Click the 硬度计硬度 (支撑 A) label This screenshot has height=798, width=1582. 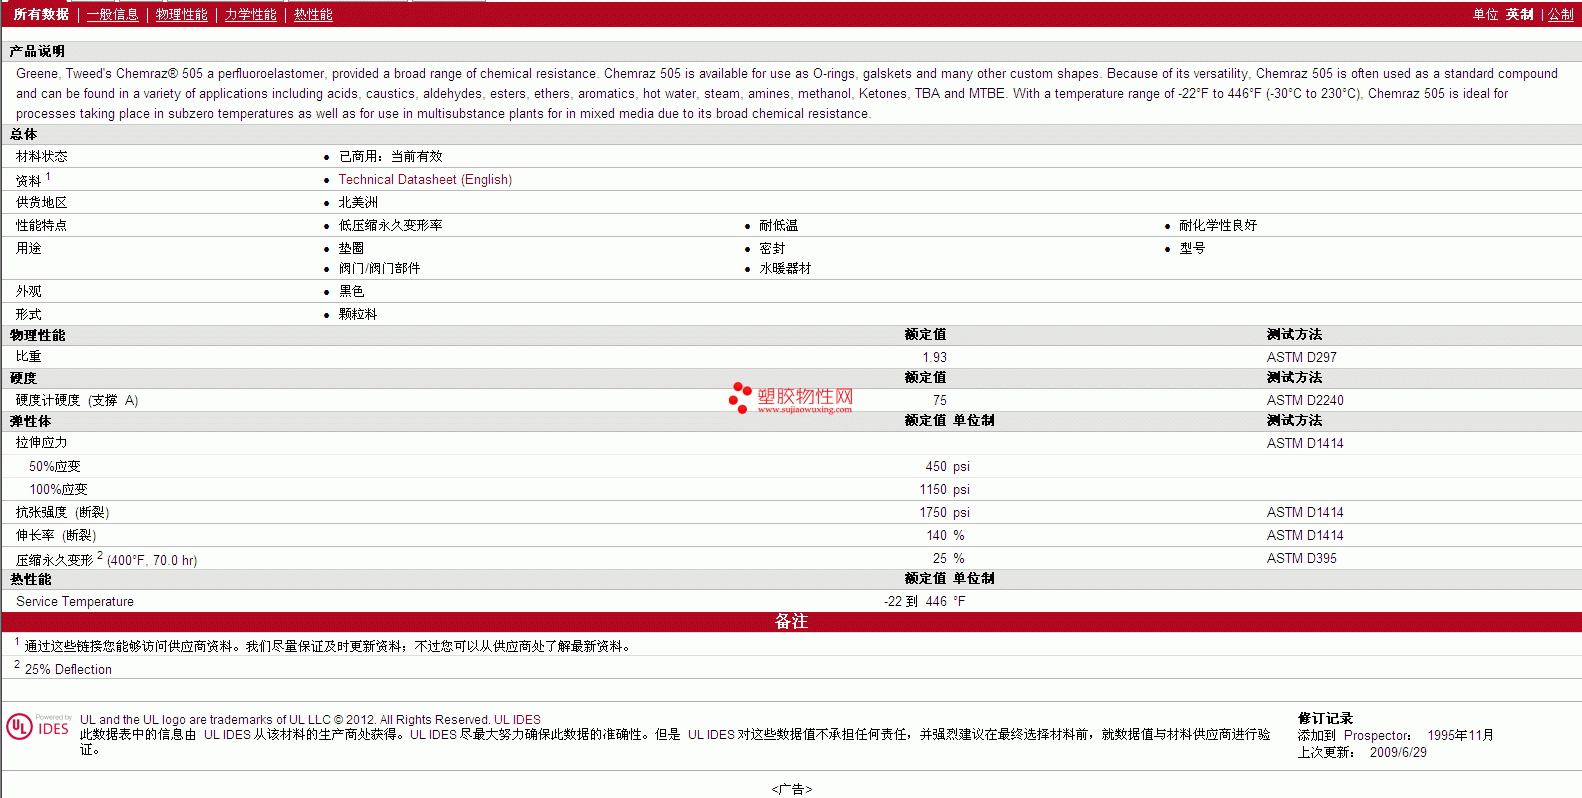pyautogui.click(x=77, y=400)
